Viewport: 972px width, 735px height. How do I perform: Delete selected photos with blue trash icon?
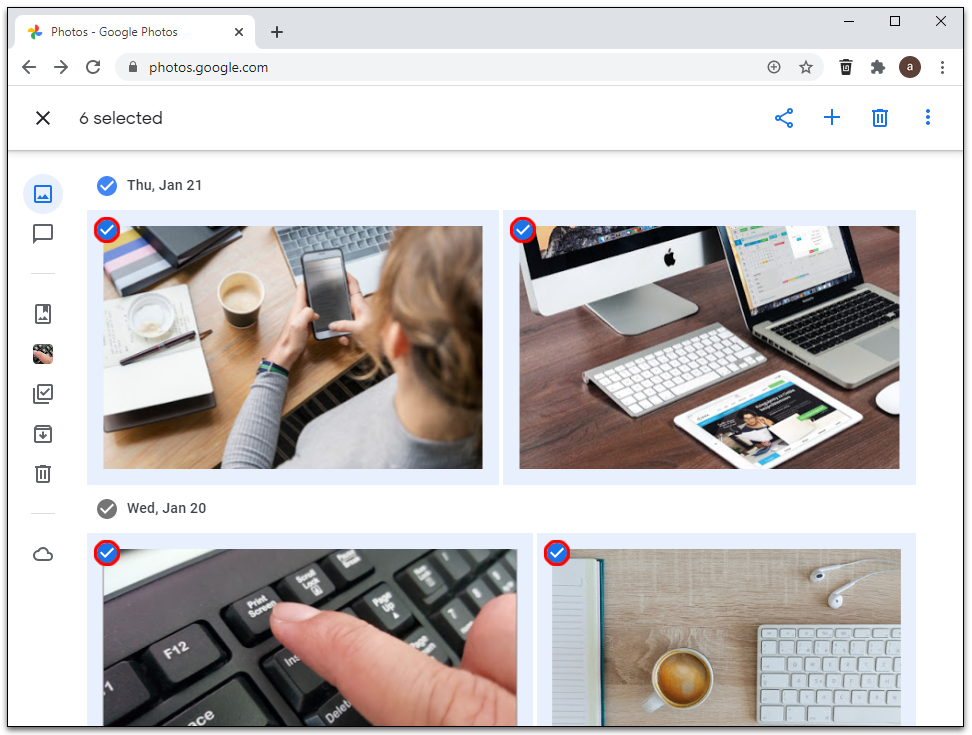pos(880,118)
